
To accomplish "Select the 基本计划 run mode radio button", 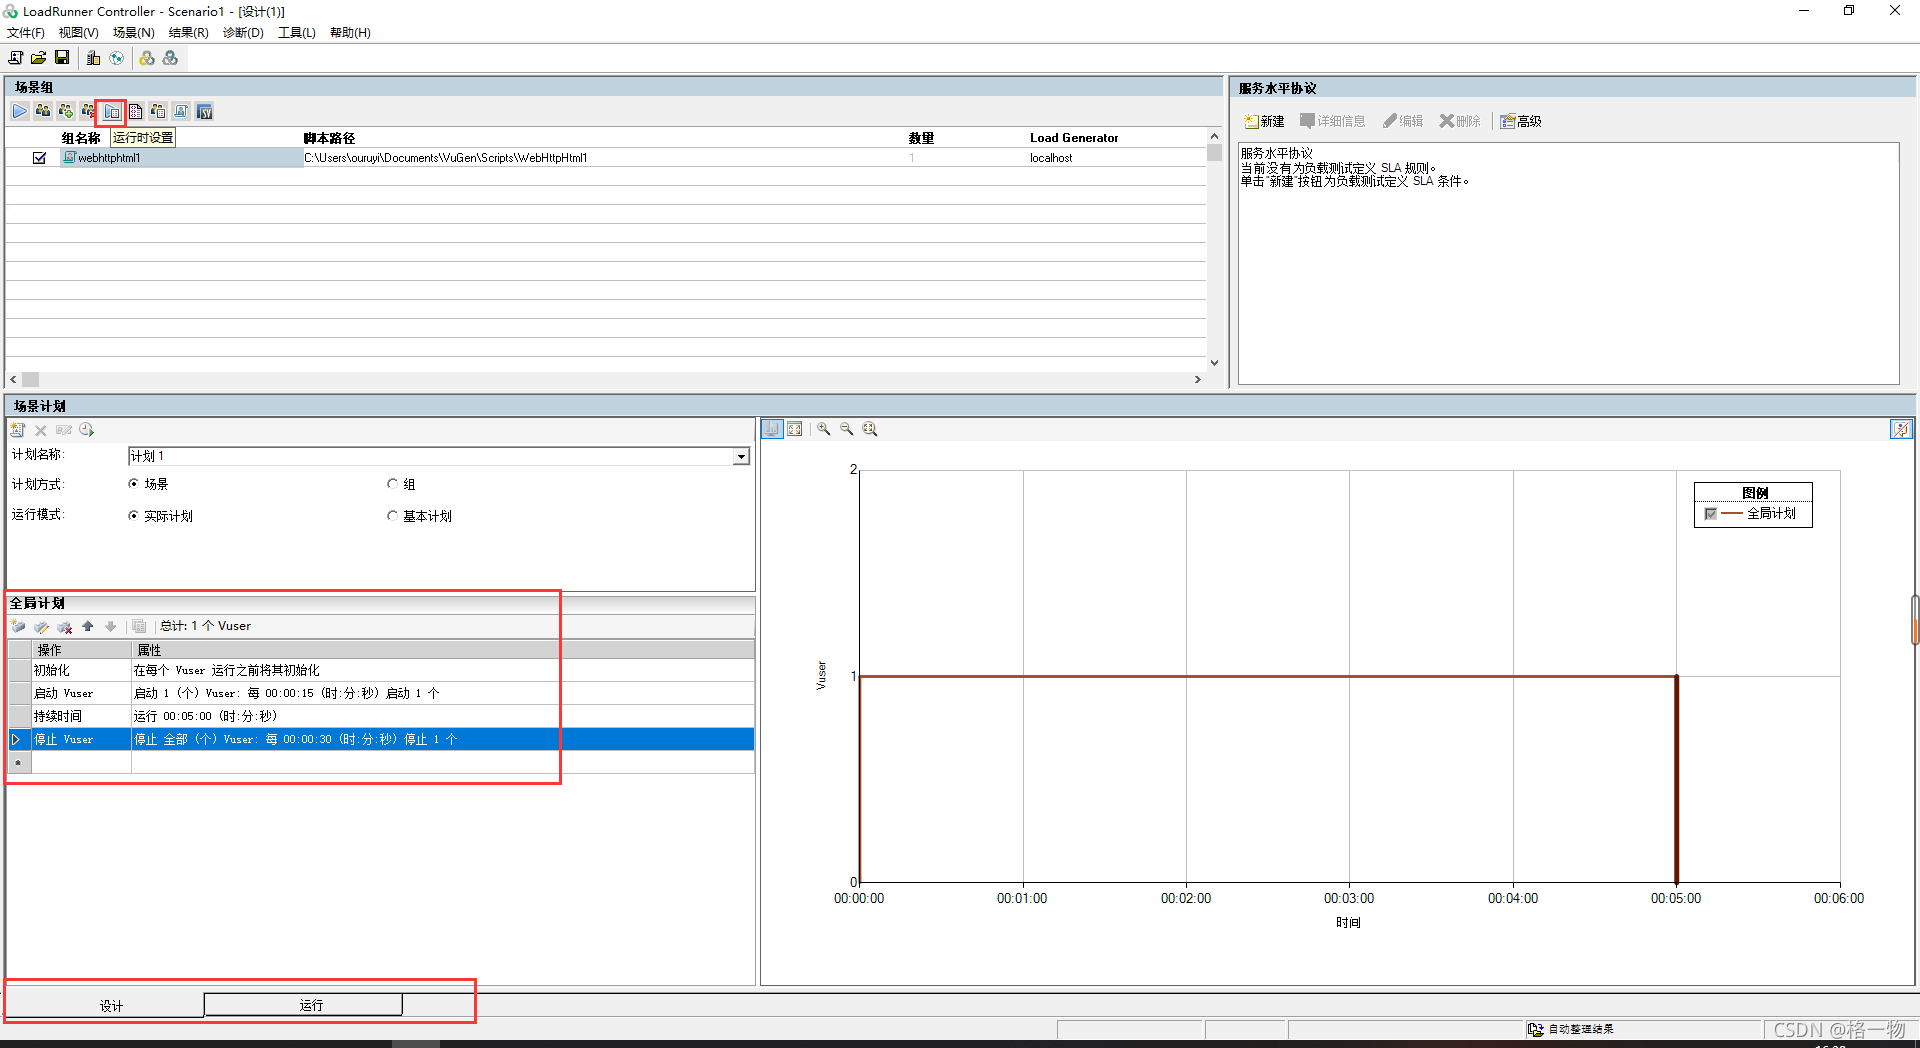I will [392, 516].
